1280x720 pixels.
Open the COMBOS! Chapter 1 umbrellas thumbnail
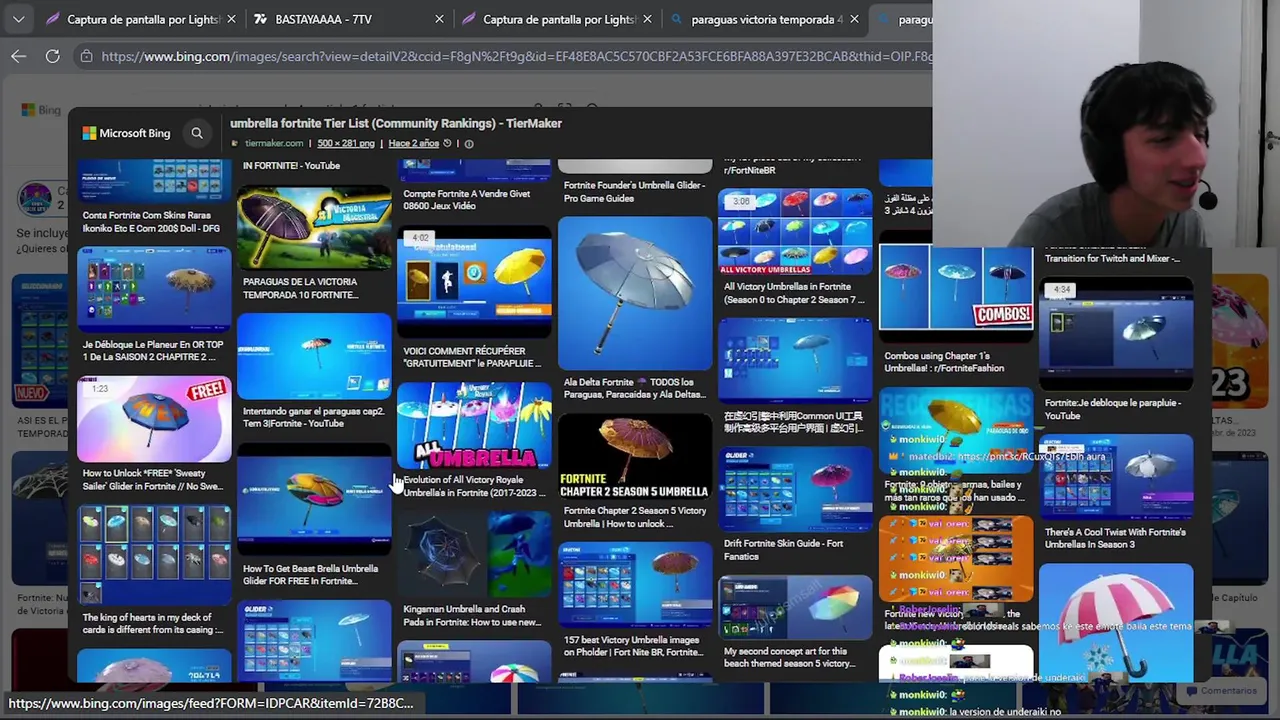pos(956,289)
